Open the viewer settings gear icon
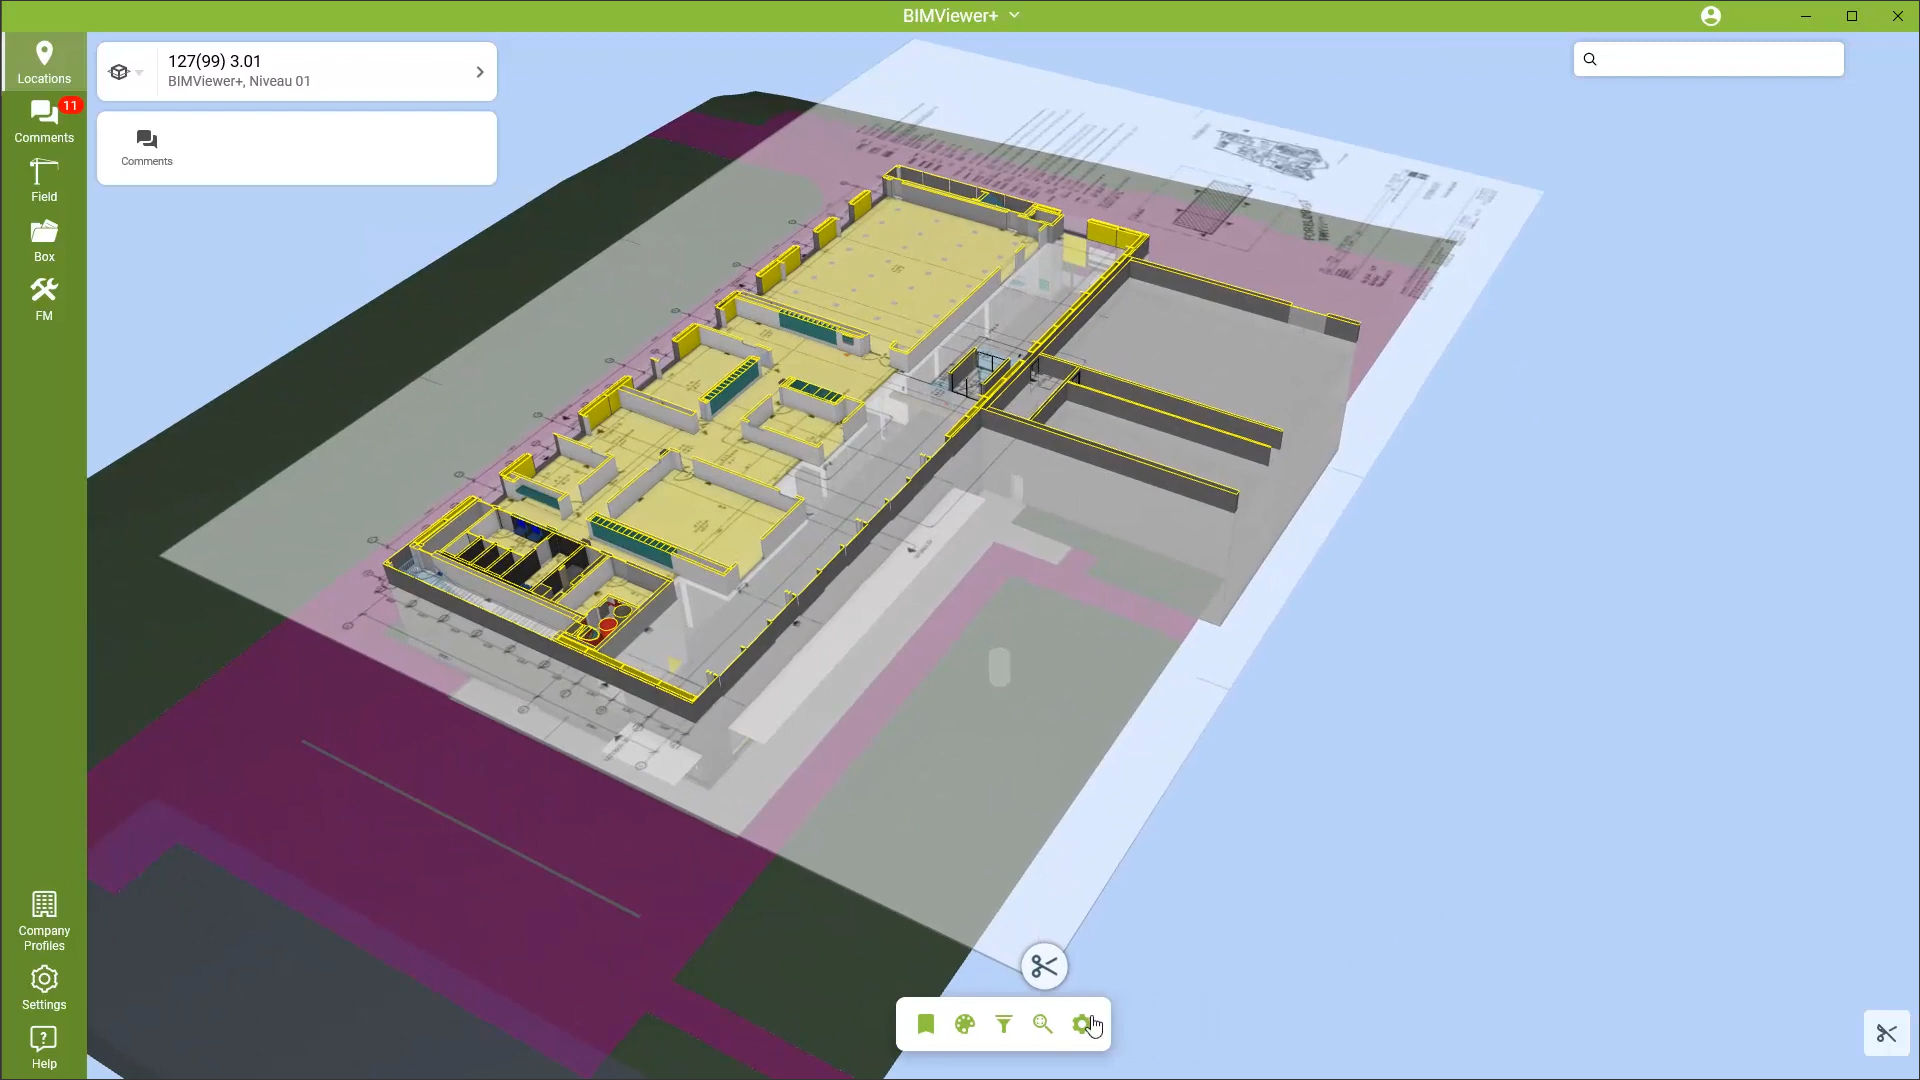Viewport: 1920px width, 1080px height. (1081, 1024)
